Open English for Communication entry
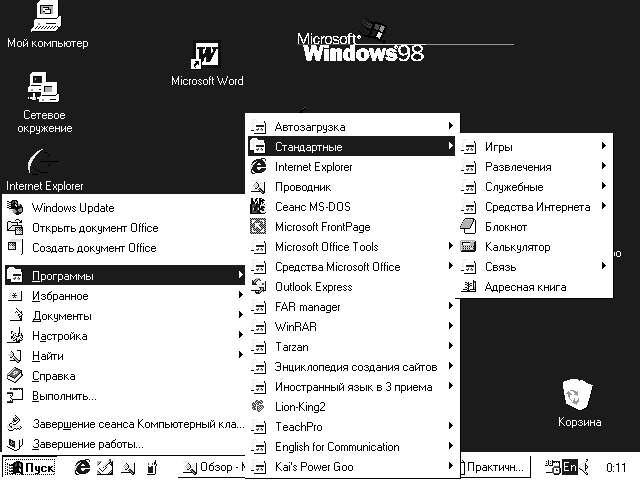Viewport: 640px width, 480px height. 352,447
